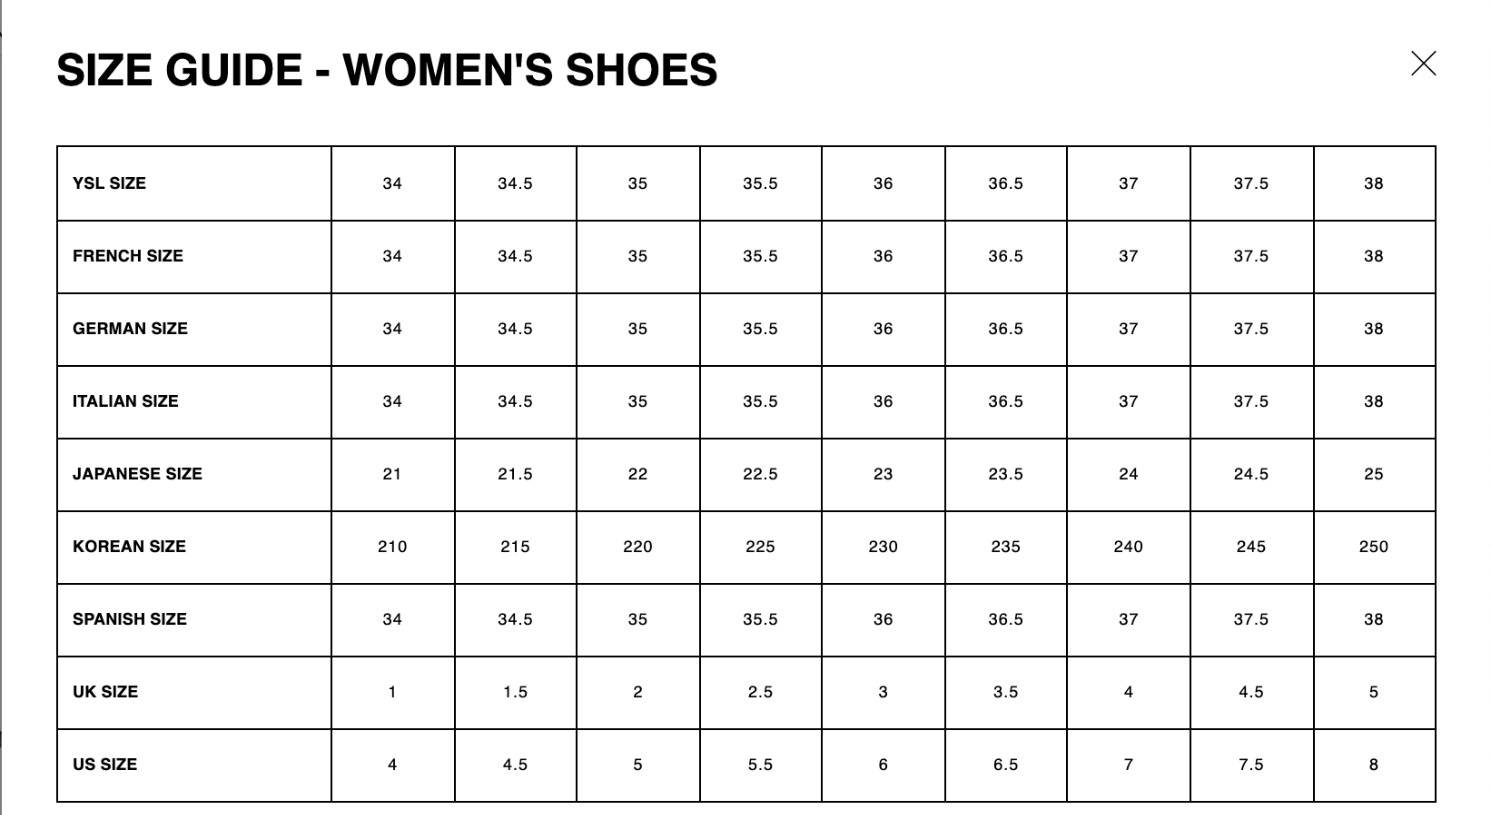
Task: Click the Size Guide - Women's Shoes heading
Action: [x=387, y=70]
